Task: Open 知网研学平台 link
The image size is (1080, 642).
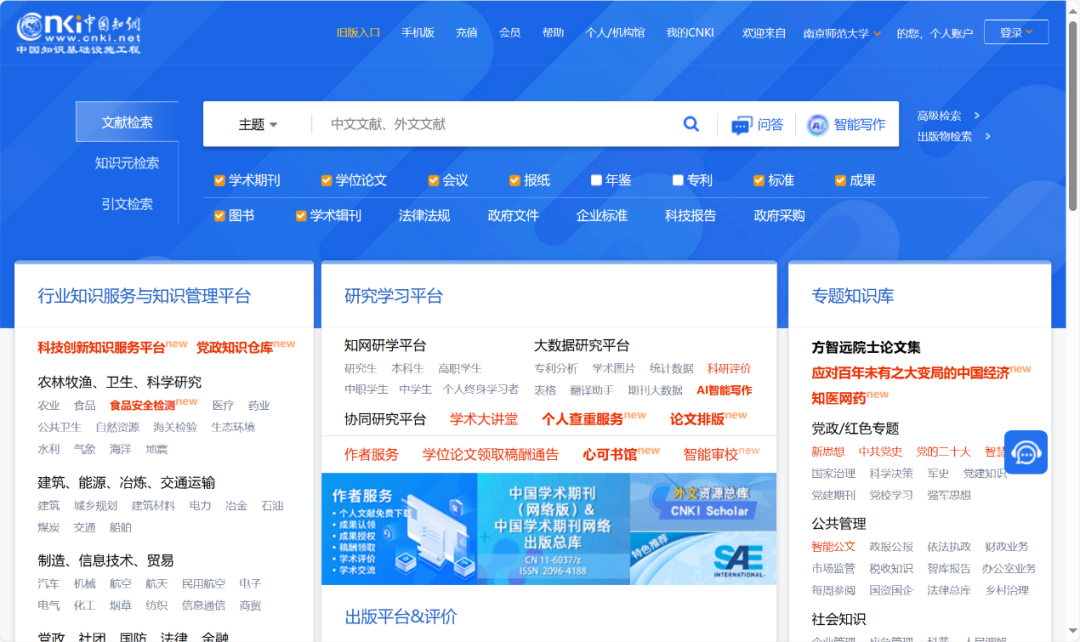Action: pos(385,345)
